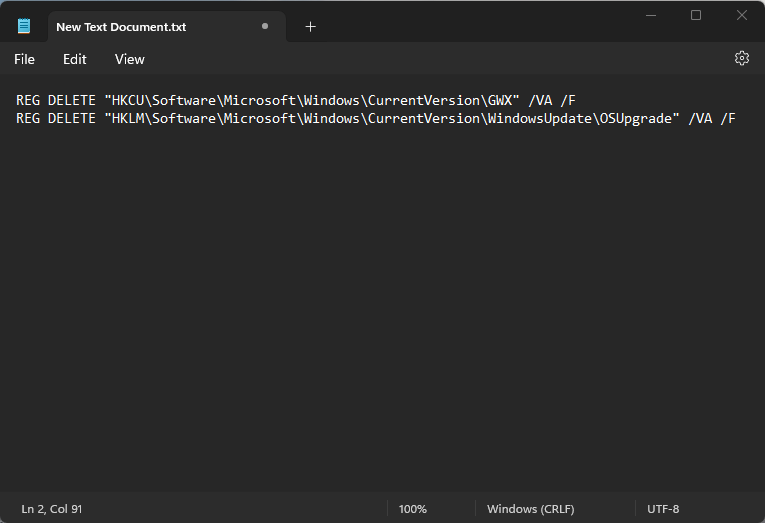Open the Edit menu
This screenshot has height=523, width=765.
75,59
